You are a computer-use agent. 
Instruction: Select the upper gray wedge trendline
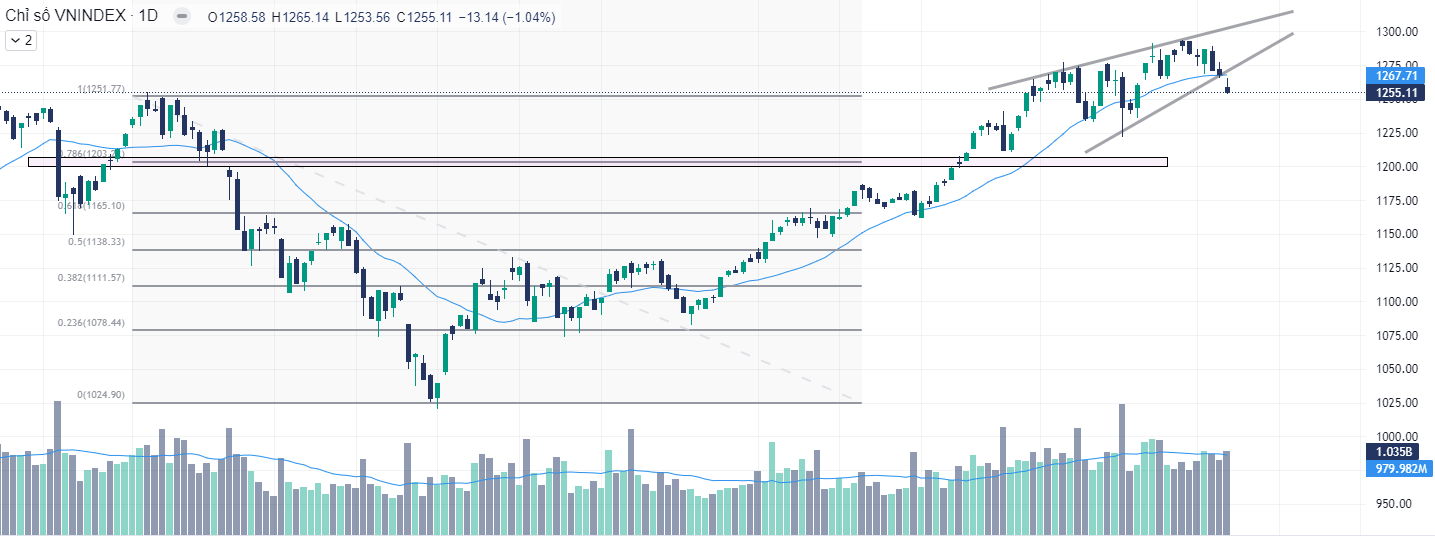[1140, 50]
